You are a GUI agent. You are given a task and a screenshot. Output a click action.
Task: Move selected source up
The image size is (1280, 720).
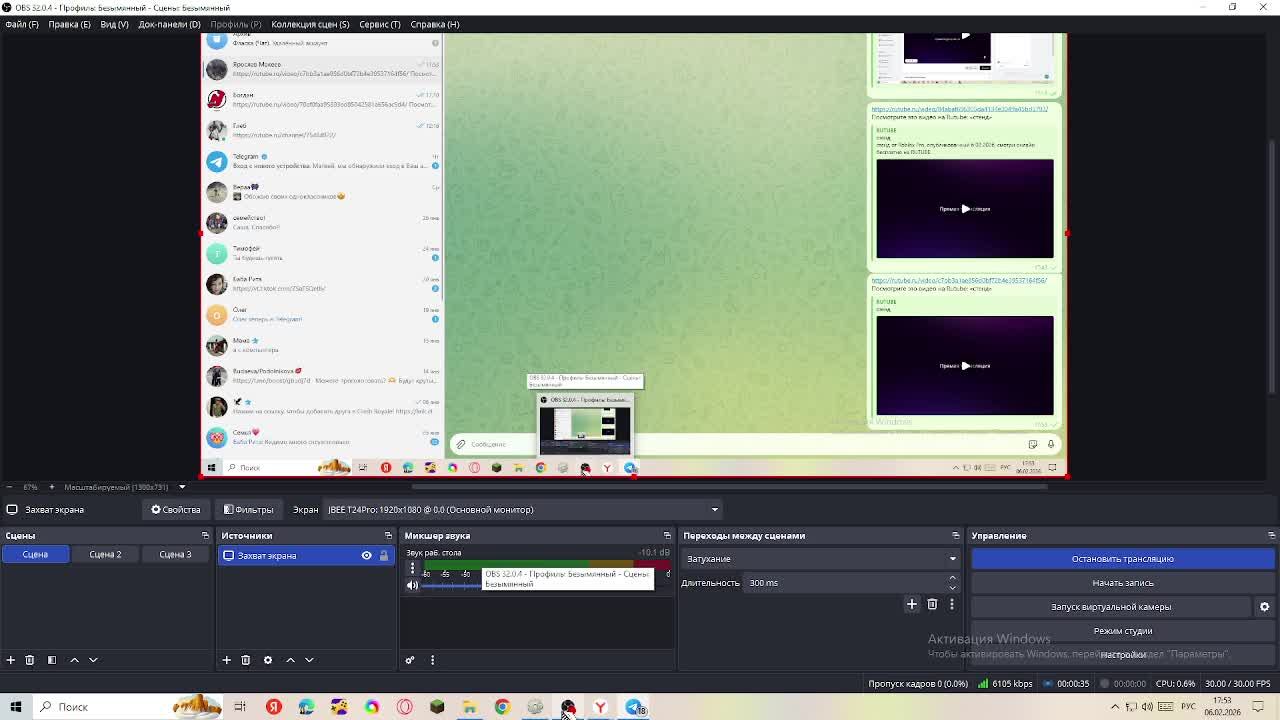[290, 660]
